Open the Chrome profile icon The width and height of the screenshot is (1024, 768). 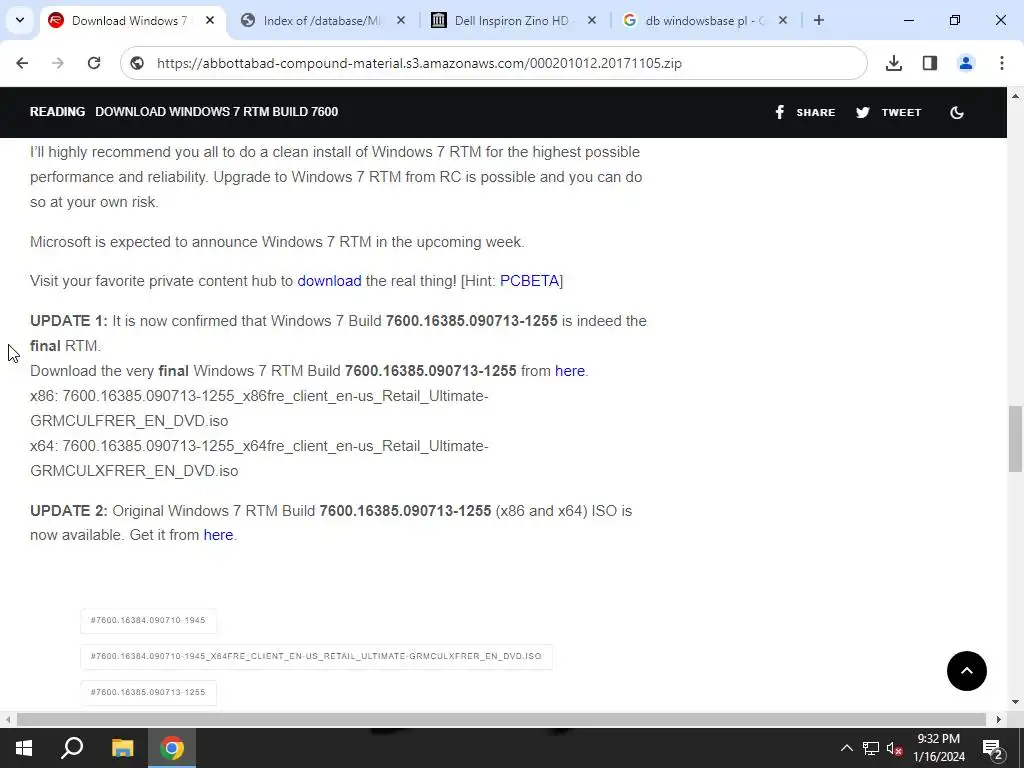[966, 63]
